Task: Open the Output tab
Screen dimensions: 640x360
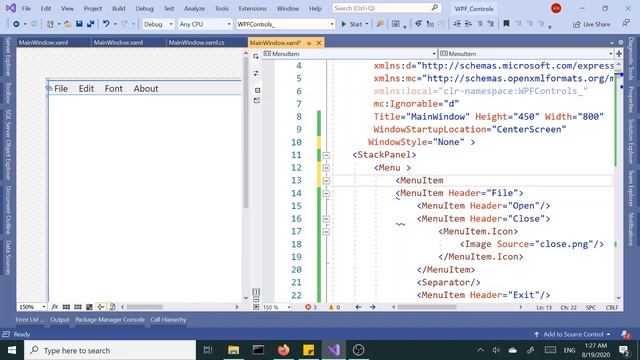Action: click(x=60, y=320)
